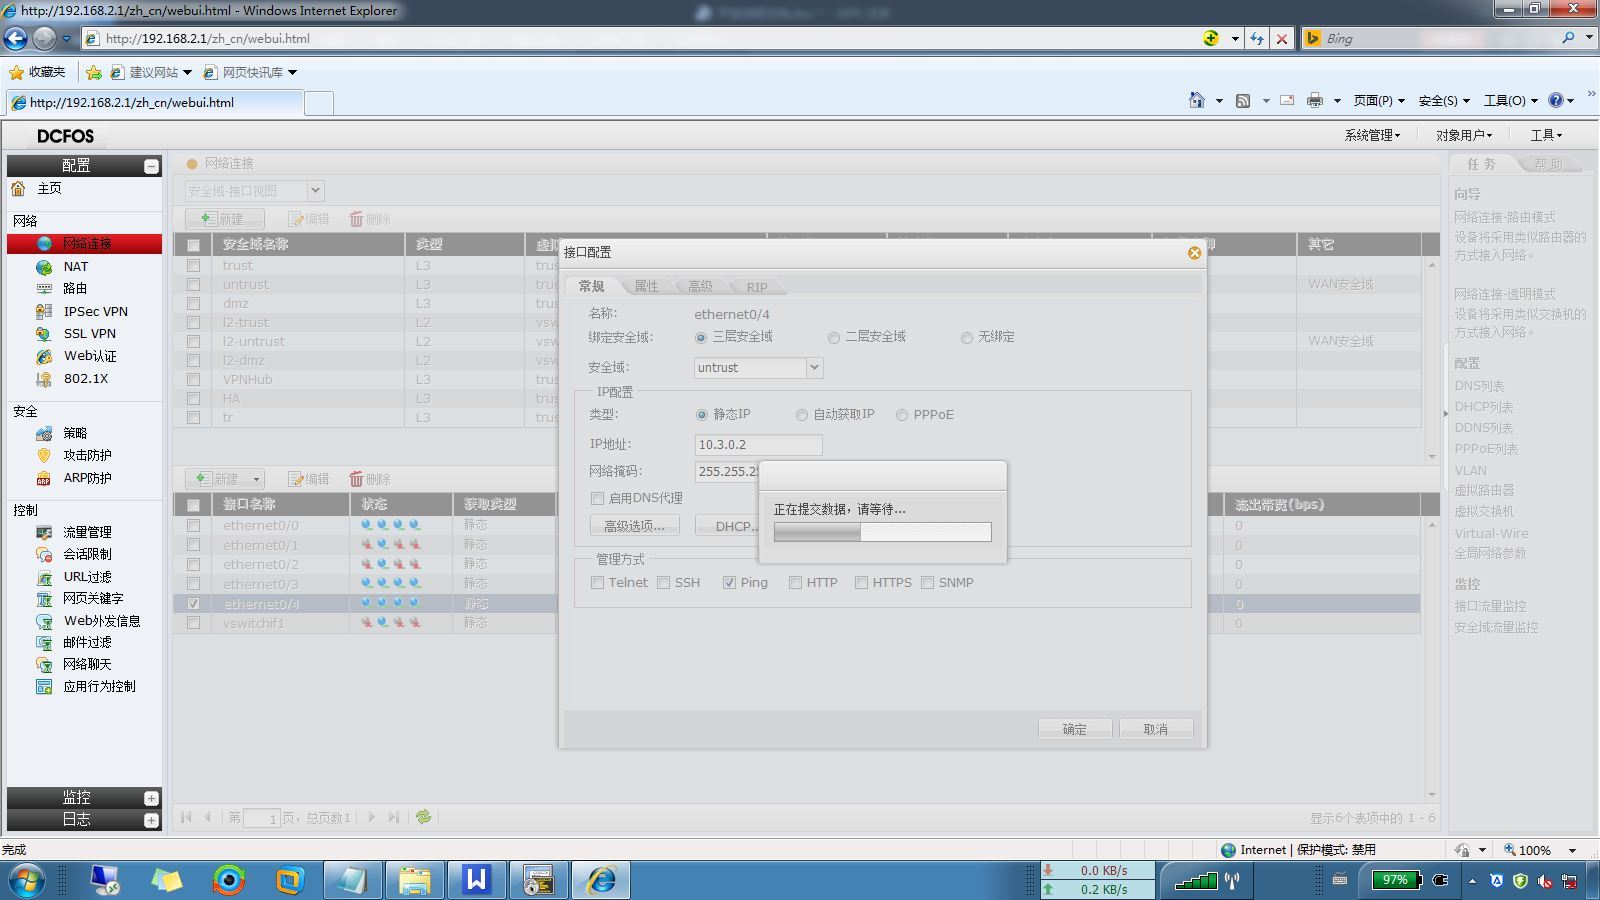The image size is (1600, 900).
Task: Open the 策略 policy icon
Action: pos(44,433)
